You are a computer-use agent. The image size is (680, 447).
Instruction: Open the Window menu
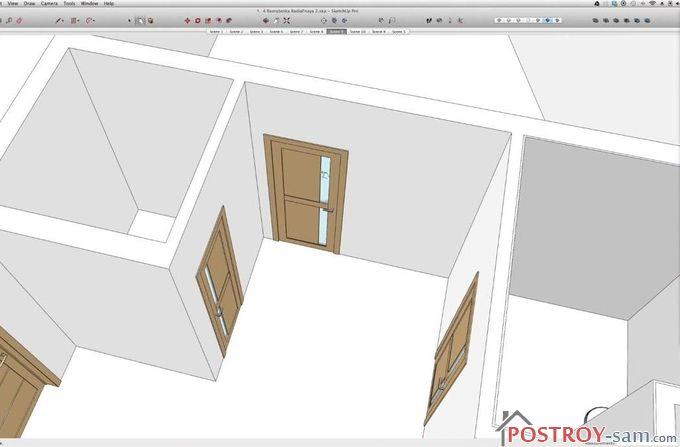coord(89,4)
